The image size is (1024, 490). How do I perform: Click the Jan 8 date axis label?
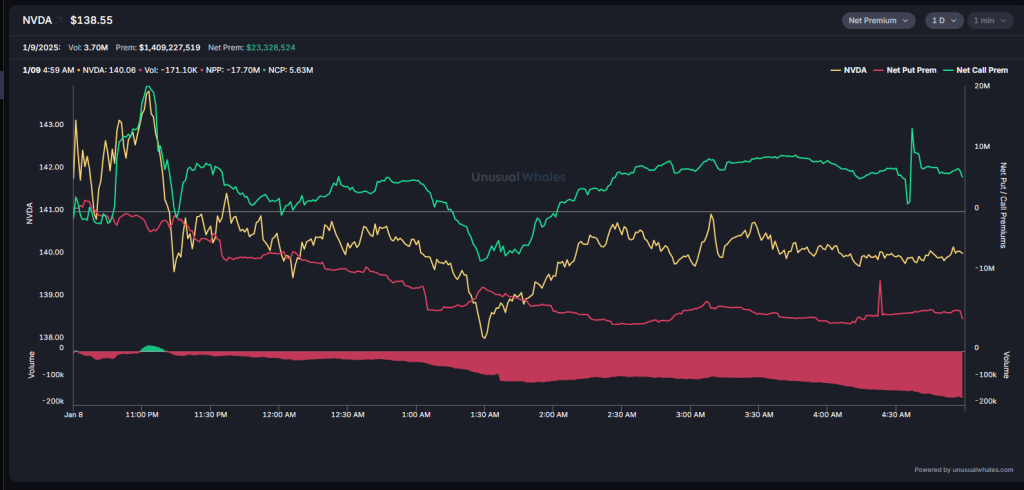click(73, 413)
